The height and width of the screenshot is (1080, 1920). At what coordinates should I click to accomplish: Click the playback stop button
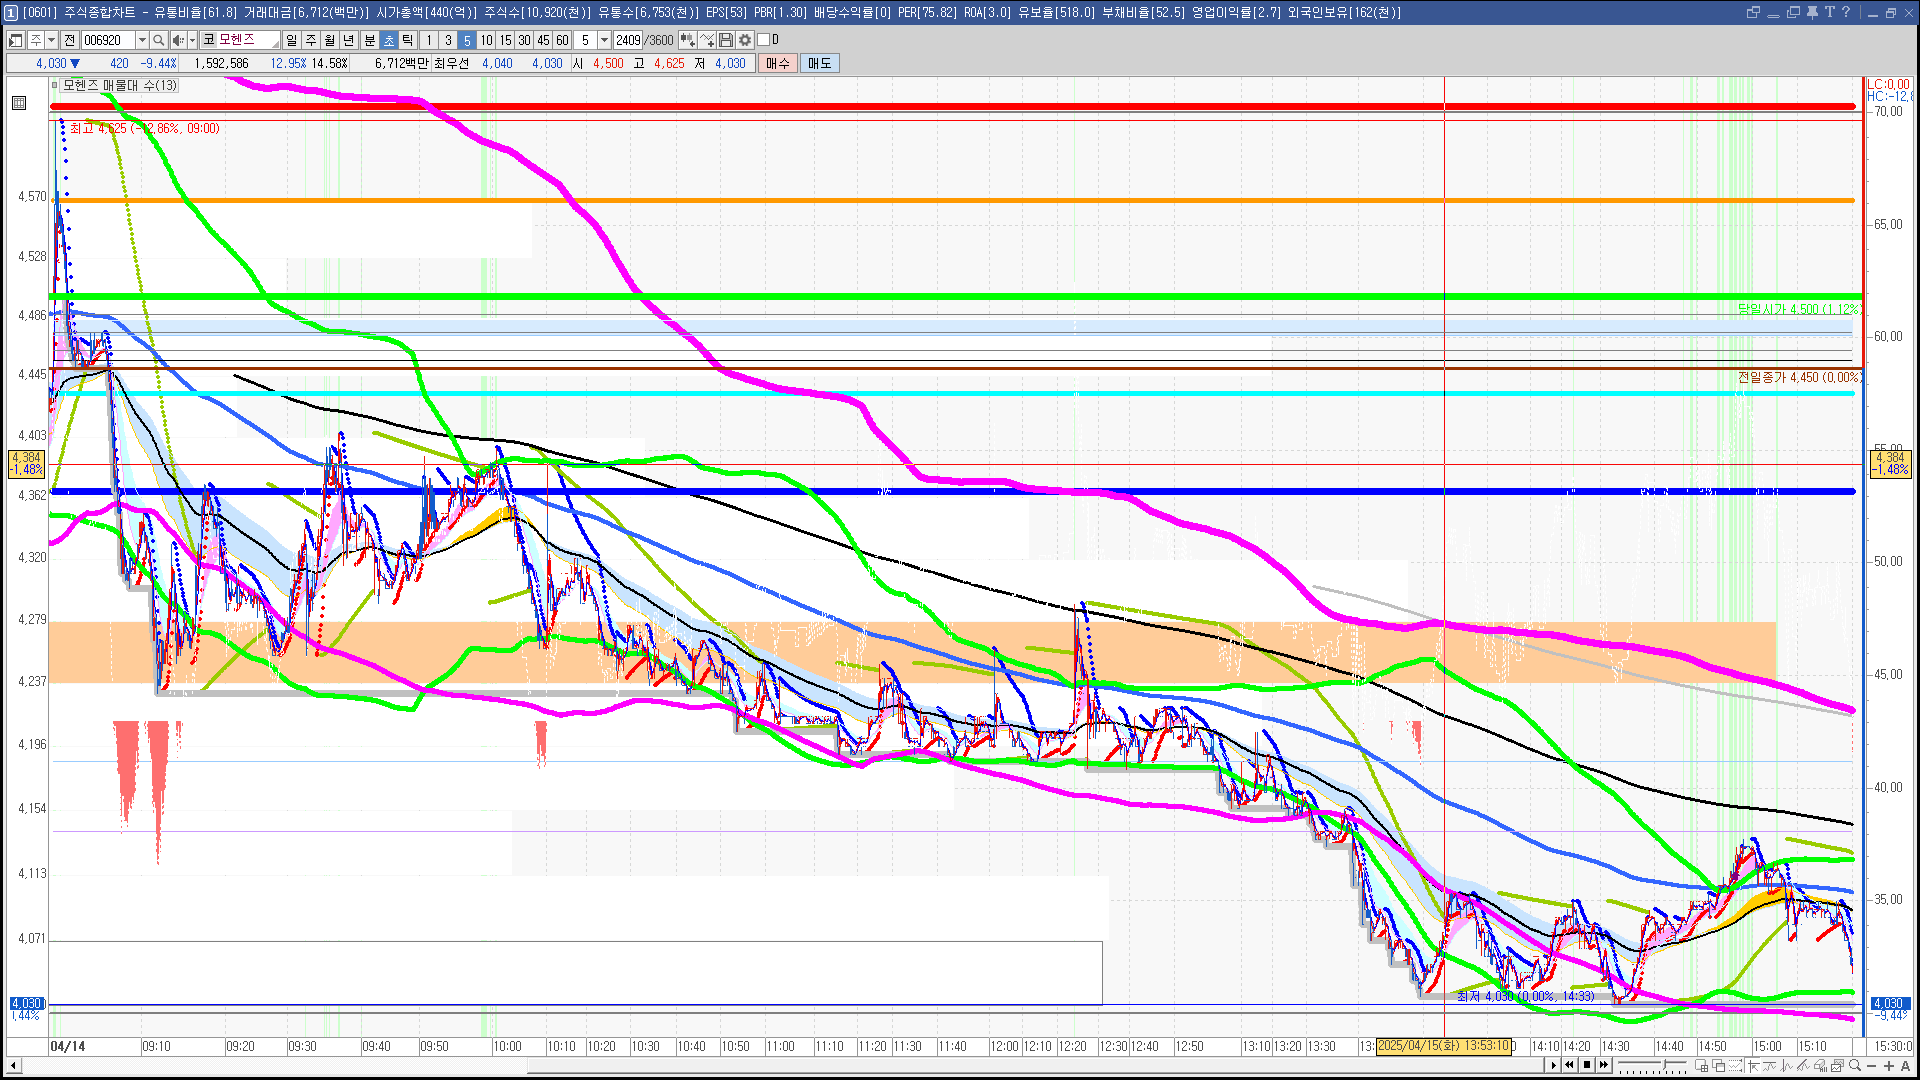coord(1587,1065)
